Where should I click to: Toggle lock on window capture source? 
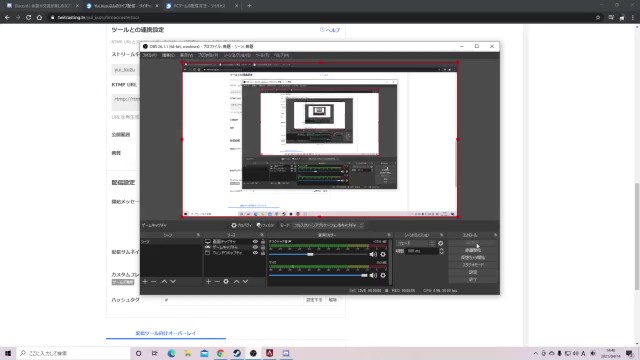(x=263, y=253)
